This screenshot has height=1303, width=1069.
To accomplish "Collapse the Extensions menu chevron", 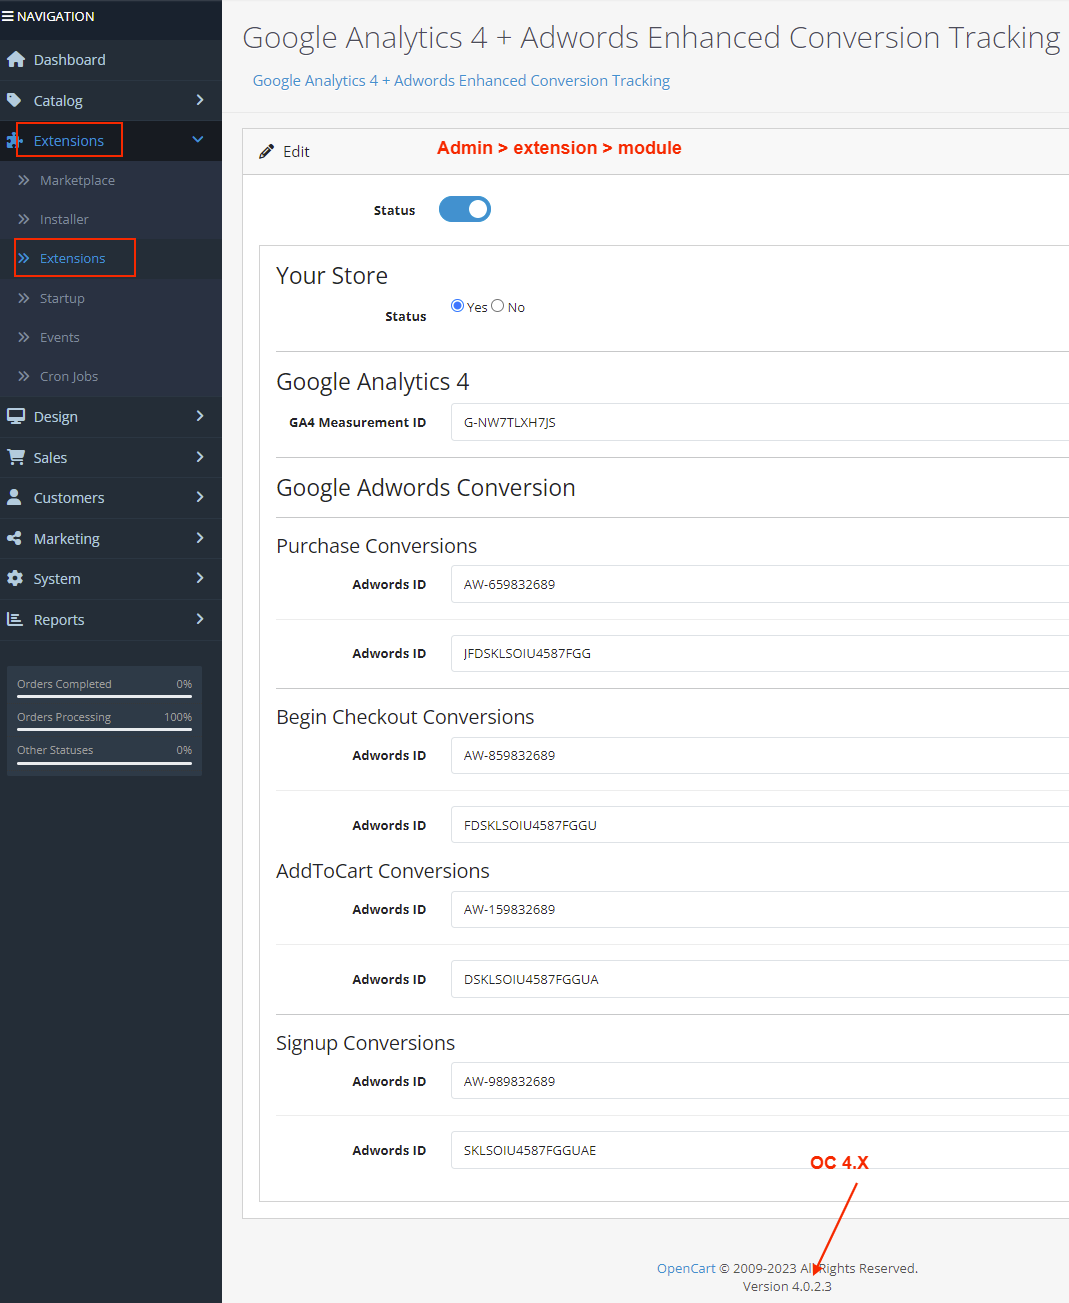I will pos(198,140).
